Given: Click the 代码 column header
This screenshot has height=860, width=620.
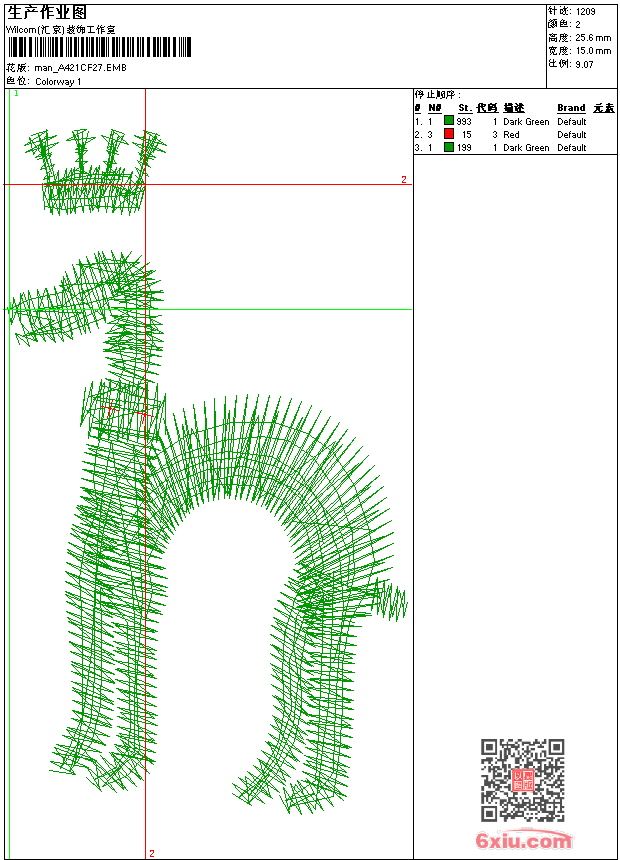Looking at the screenshot, I should click(487, 108).
